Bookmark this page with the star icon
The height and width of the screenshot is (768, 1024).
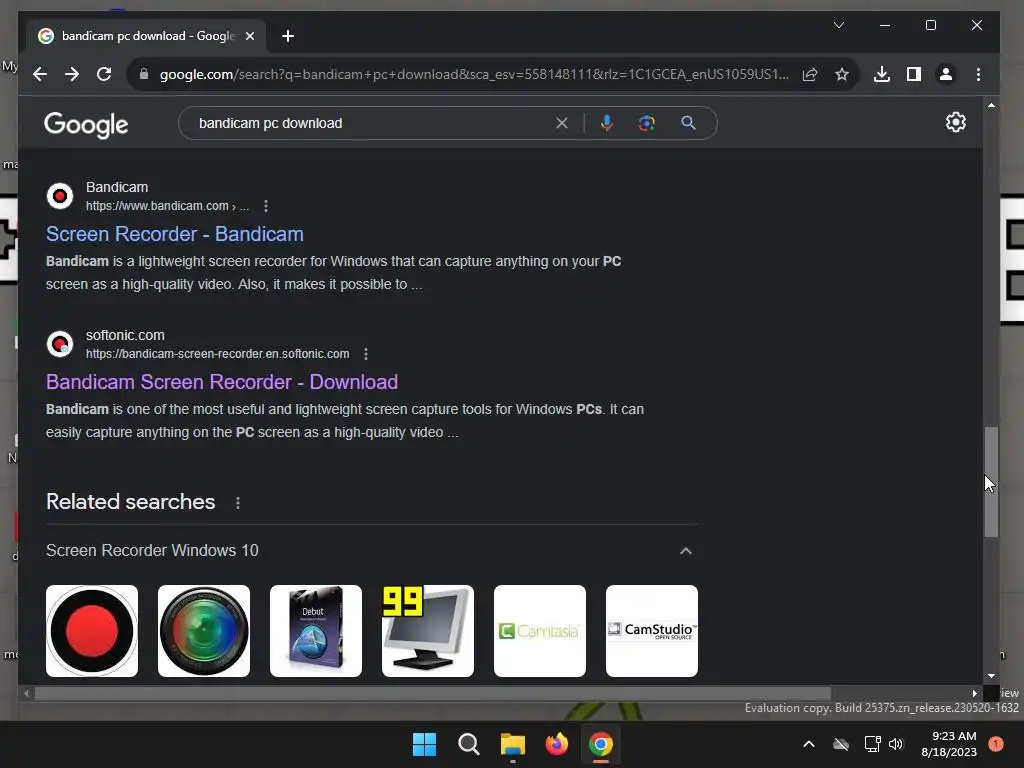coord(842,74)
